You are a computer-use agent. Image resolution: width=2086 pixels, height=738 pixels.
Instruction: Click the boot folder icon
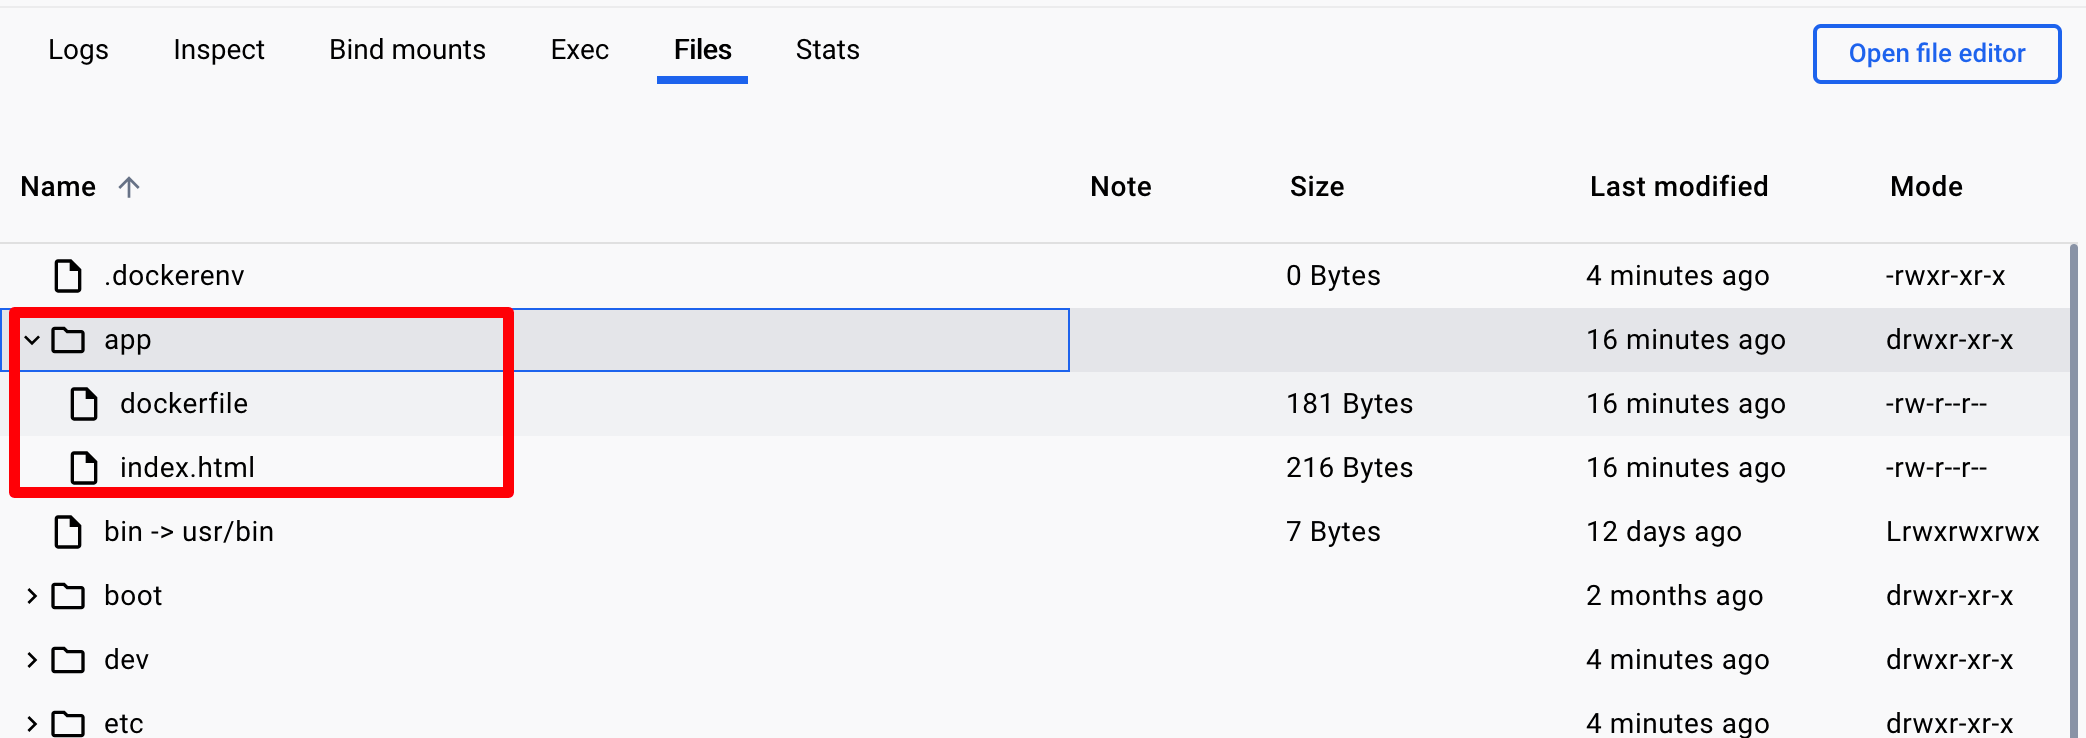(x=68, y=596)
